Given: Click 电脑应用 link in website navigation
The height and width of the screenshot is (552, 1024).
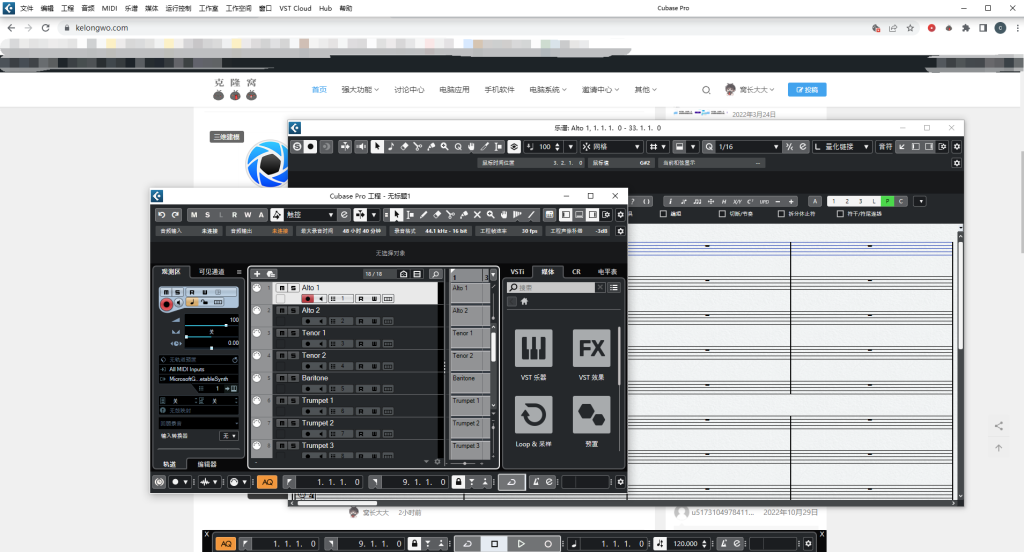Looking at the screenshot, I should [x=454, y=89].
